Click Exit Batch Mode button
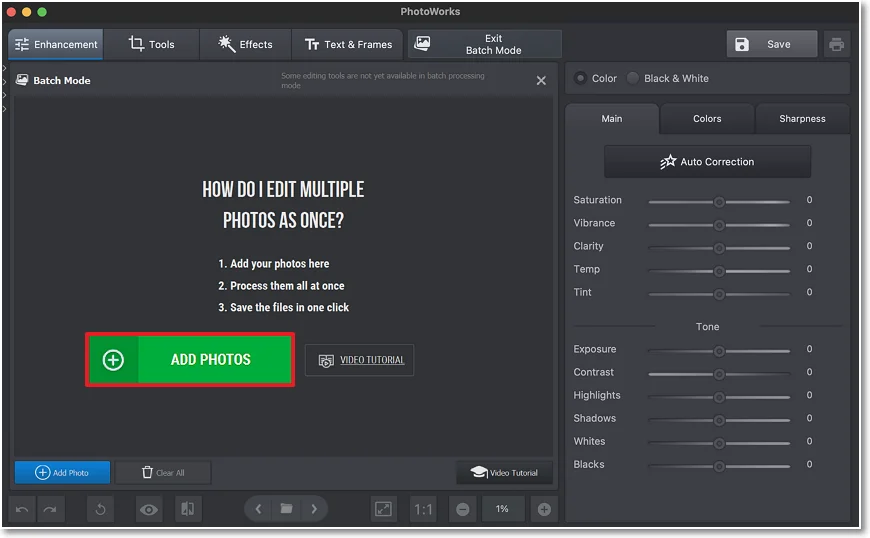The height and width of the screenshot is (538, 870). click(484, 44)
